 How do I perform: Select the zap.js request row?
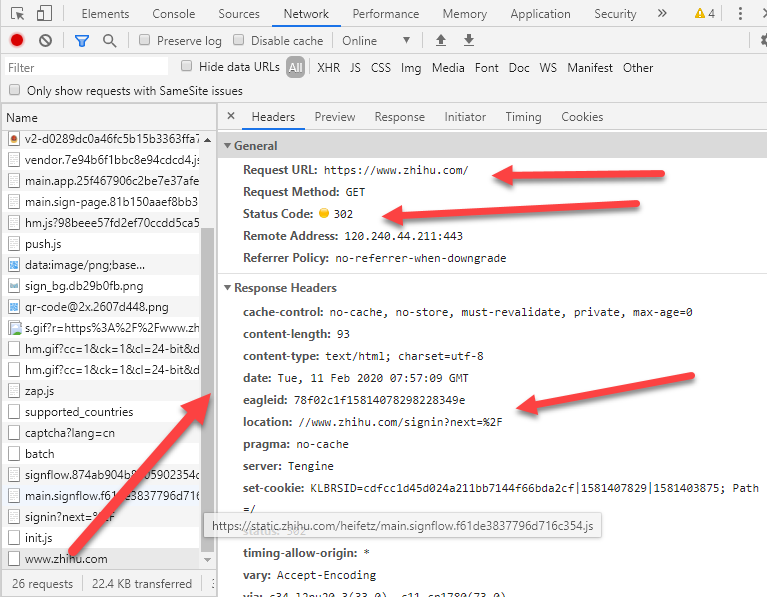click(x=103, y=391)
